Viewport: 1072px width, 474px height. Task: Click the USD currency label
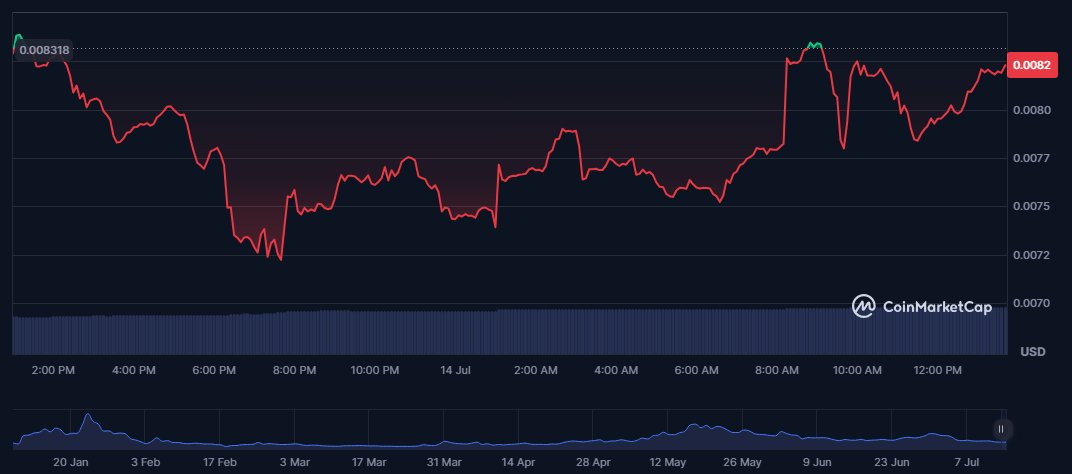[x=1033, y=352]
